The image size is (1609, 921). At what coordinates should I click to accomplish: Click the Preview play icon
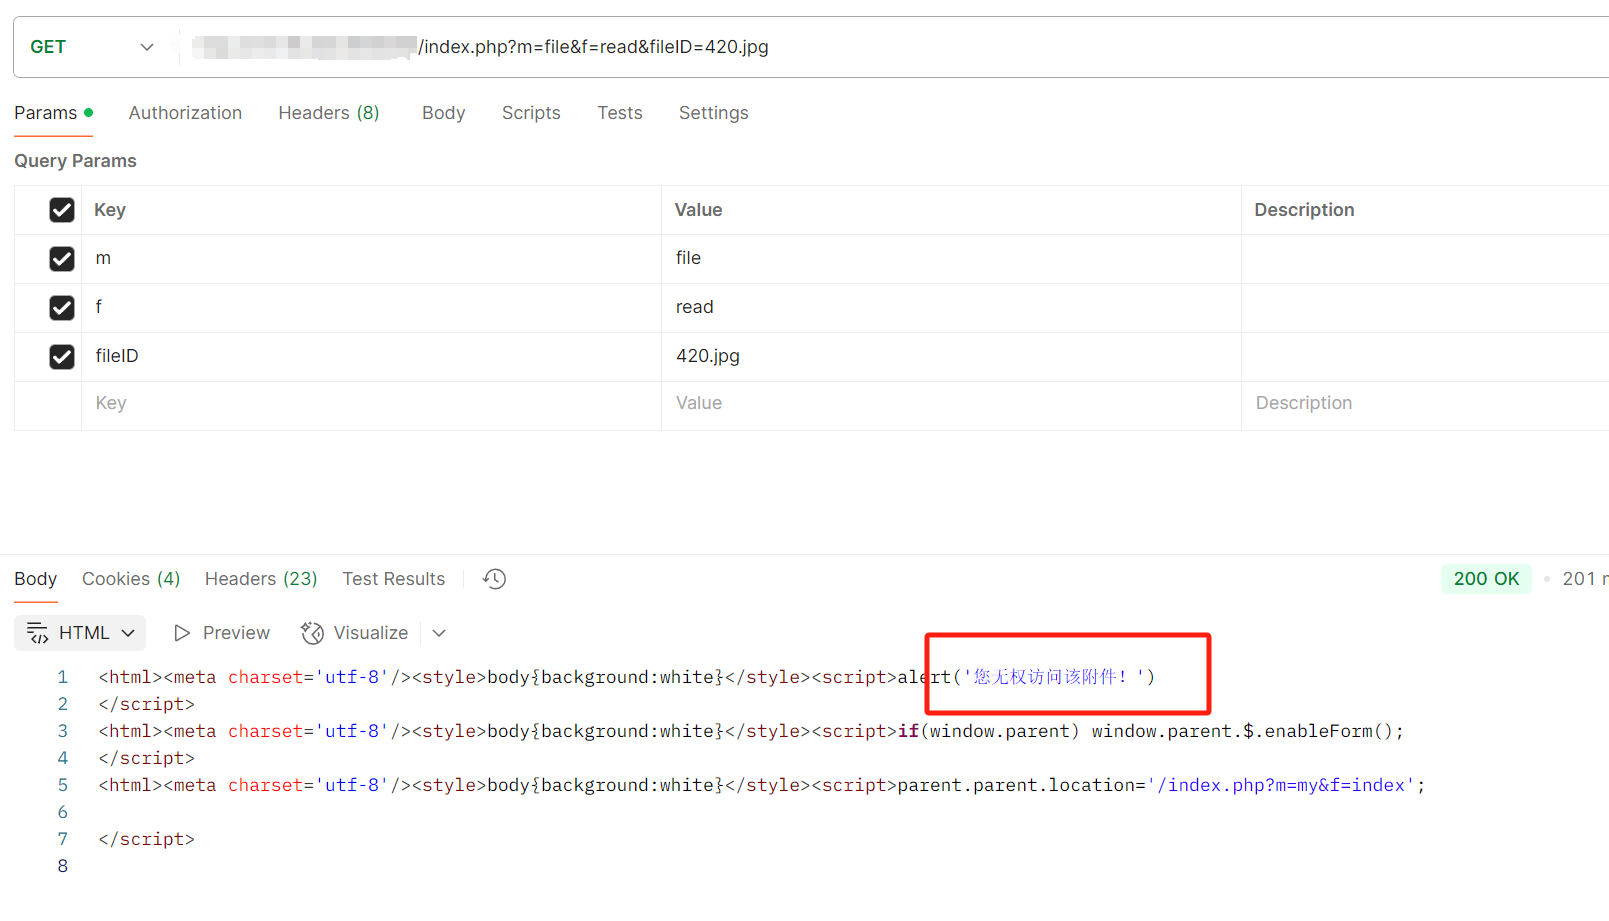click(182, 633)
